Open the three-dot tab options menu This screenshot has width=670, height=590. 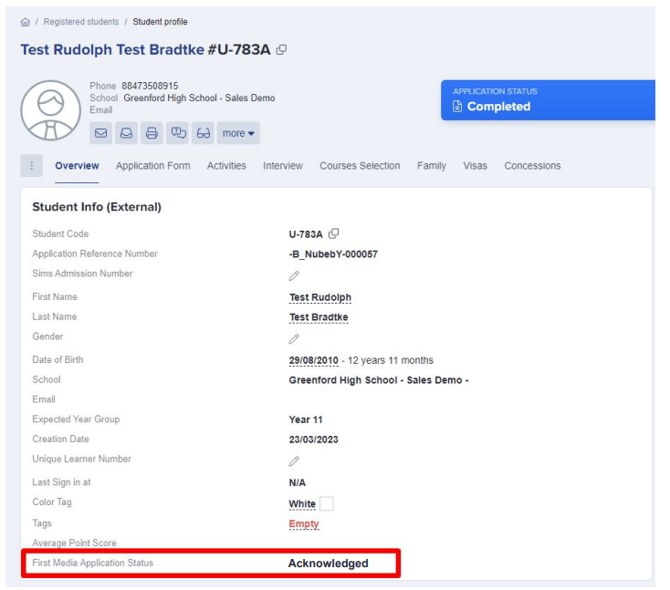click(31, 166)
